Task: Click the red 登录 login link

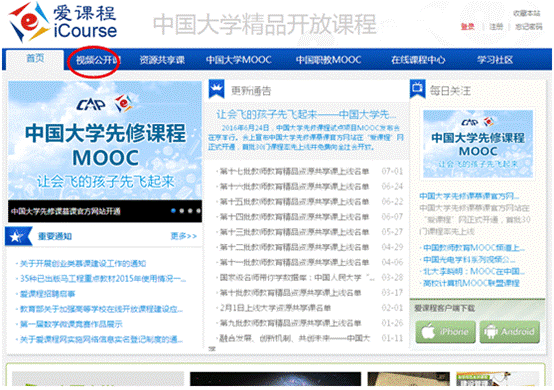Action: 467,26
